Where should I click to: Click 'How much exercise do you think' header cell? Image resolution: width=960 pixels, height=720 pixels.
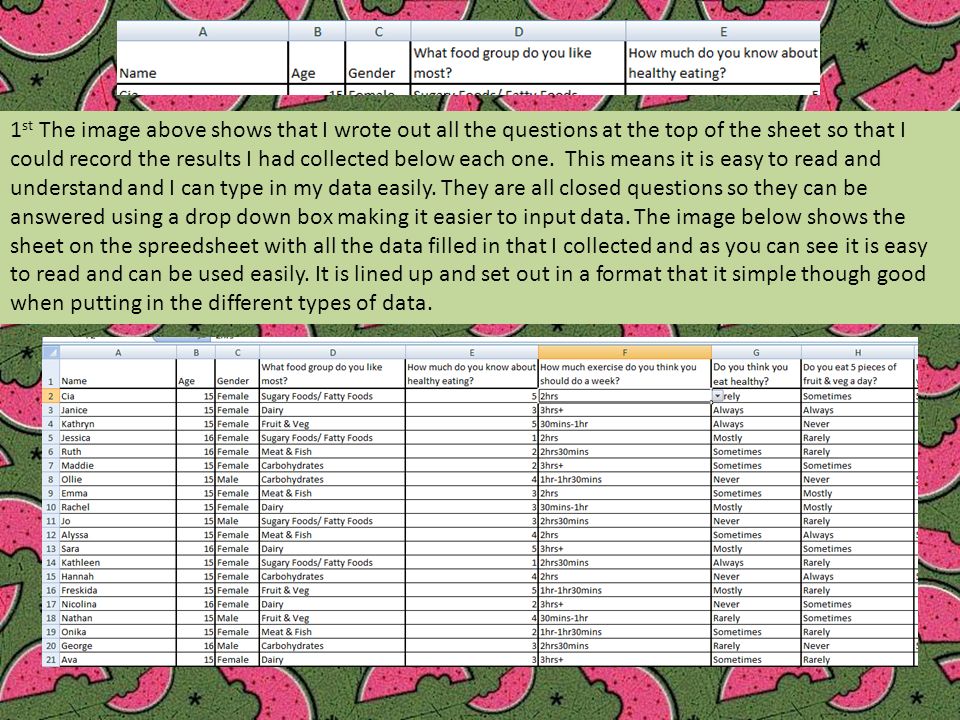point(624,374)
